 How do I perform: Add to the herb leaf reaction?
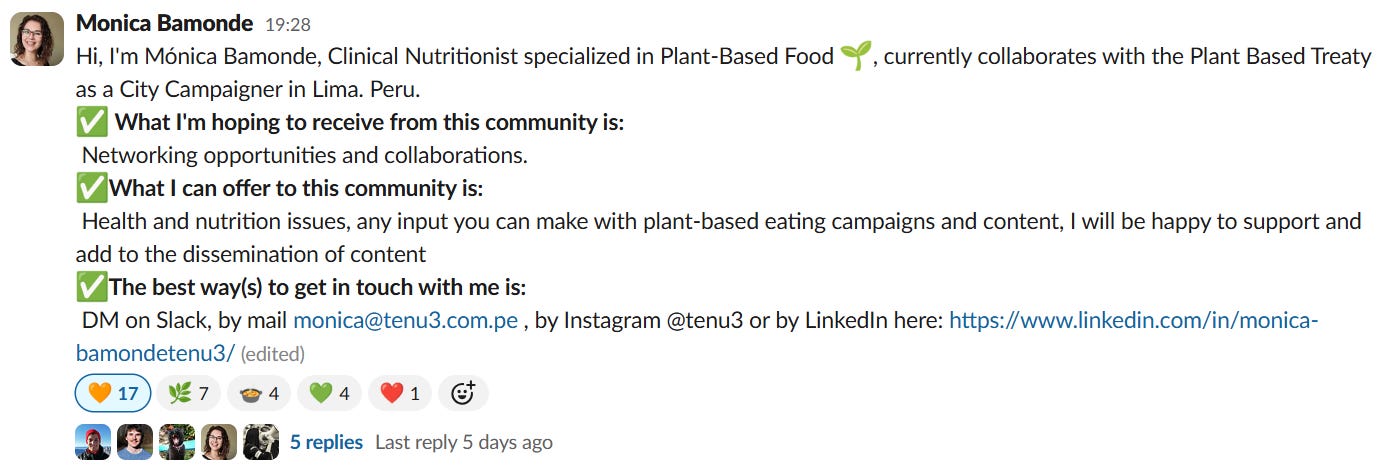point(189,394)
